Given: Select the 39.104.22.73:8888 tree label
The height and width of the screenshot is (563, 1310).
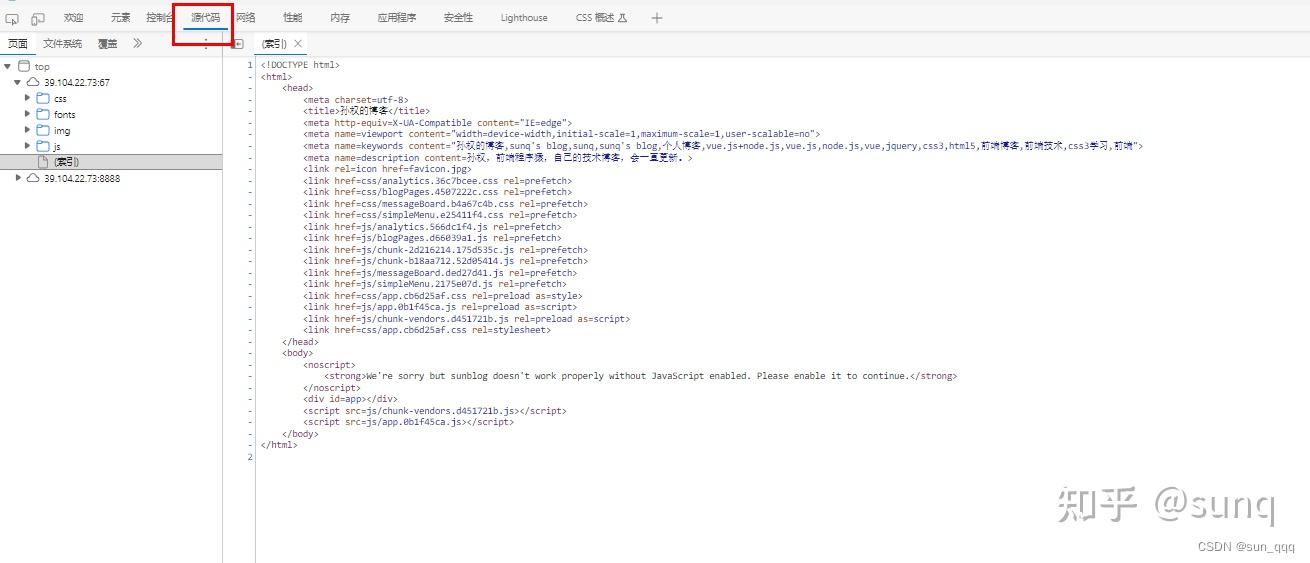Looking at the screenshot, I should [80, 178].
